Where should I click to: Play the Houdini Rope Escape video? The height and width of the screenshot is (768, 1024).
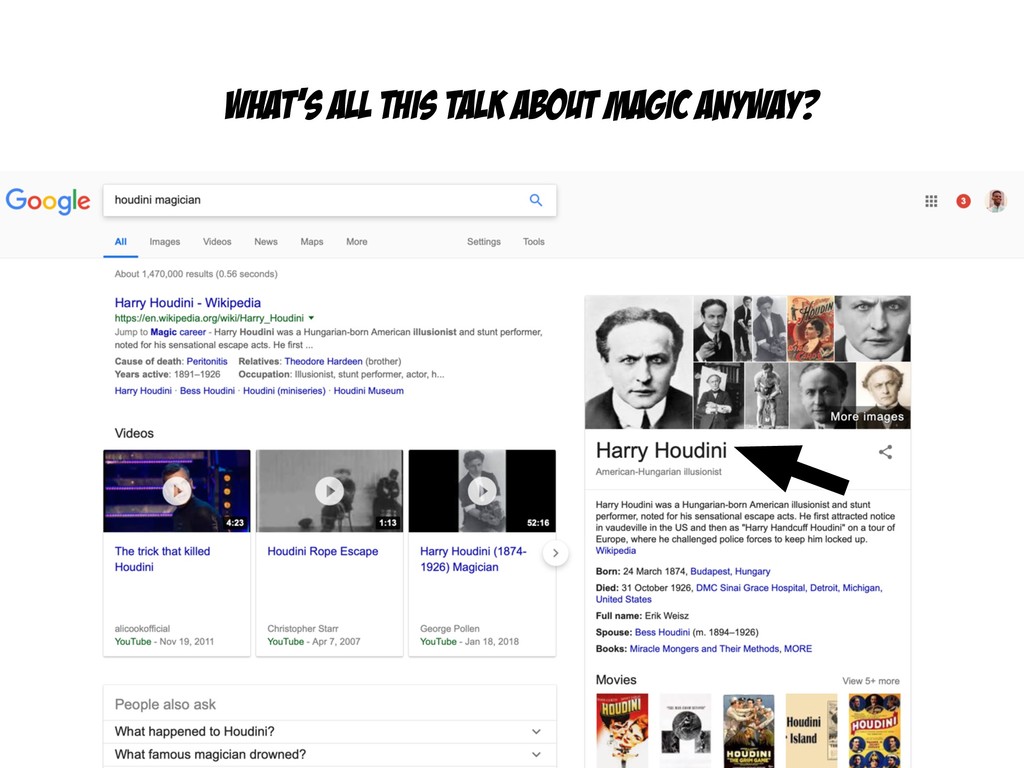click(330, 490)
